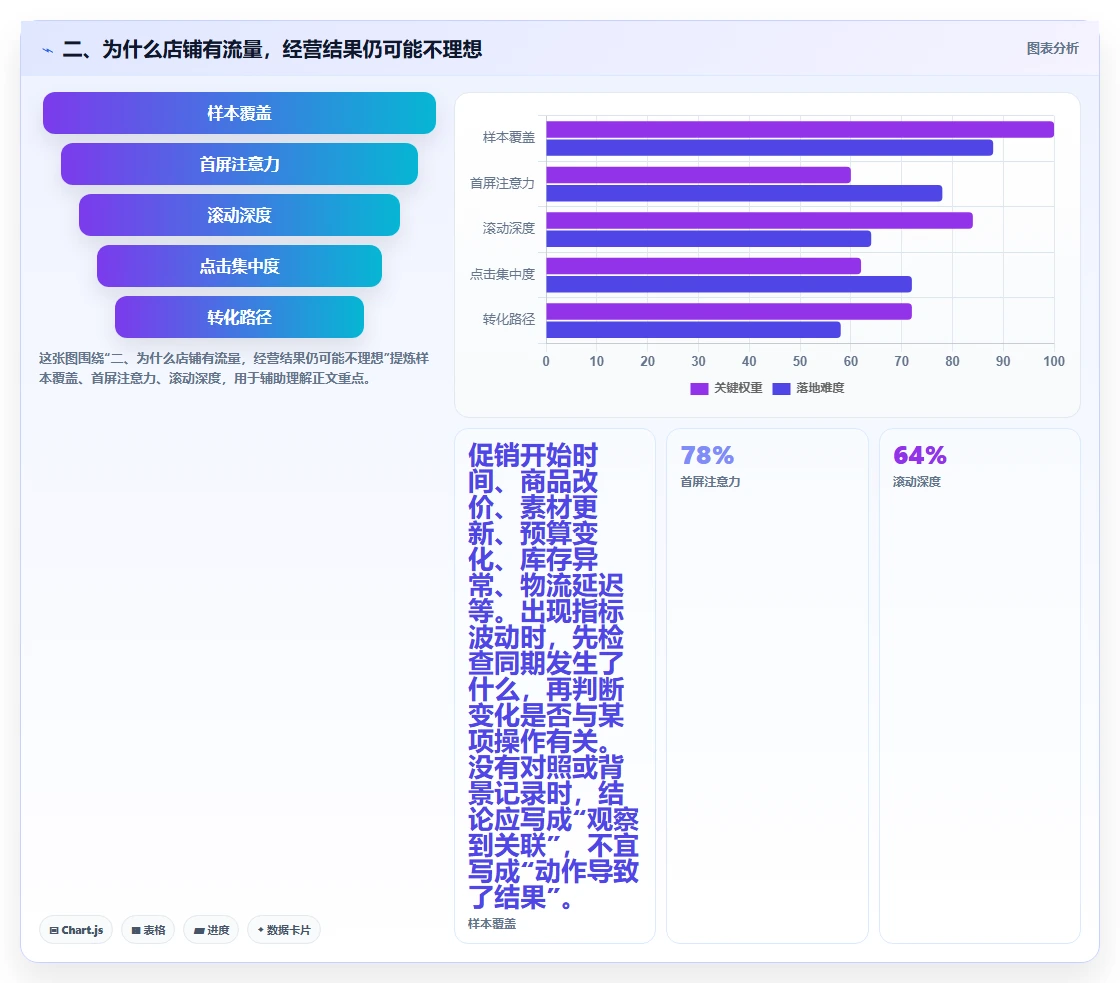
Task: Click the small icon before the section title
Action: tap(47, 50)
